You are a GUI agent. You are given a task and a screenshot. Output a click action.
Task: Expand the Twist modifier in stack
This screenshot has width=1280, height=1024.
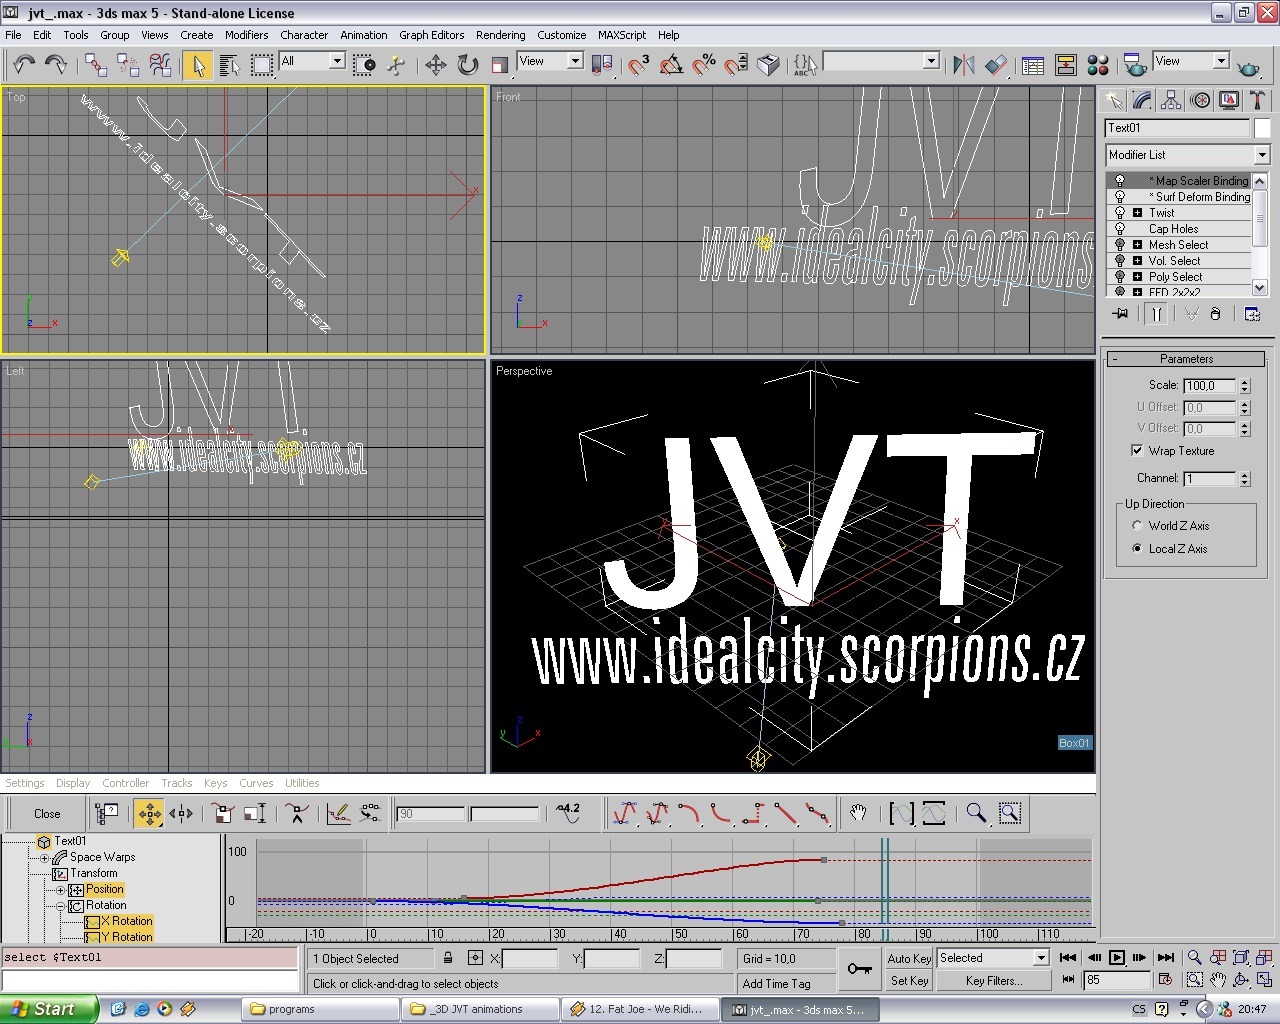(x=1137, y=213)
